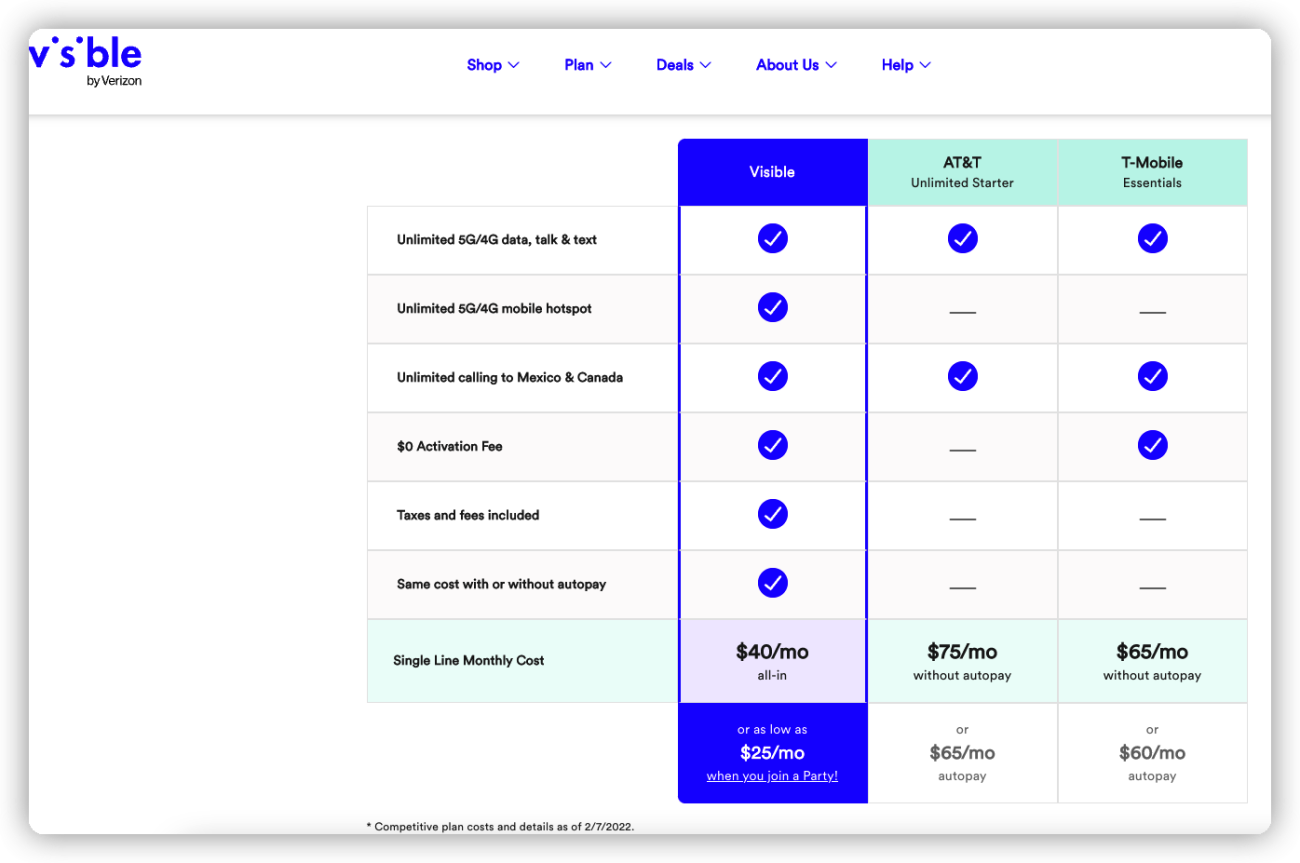1300x863 pixels.
Task: Click the '$0 Activation Fee' label
Action: pos(449,447)
